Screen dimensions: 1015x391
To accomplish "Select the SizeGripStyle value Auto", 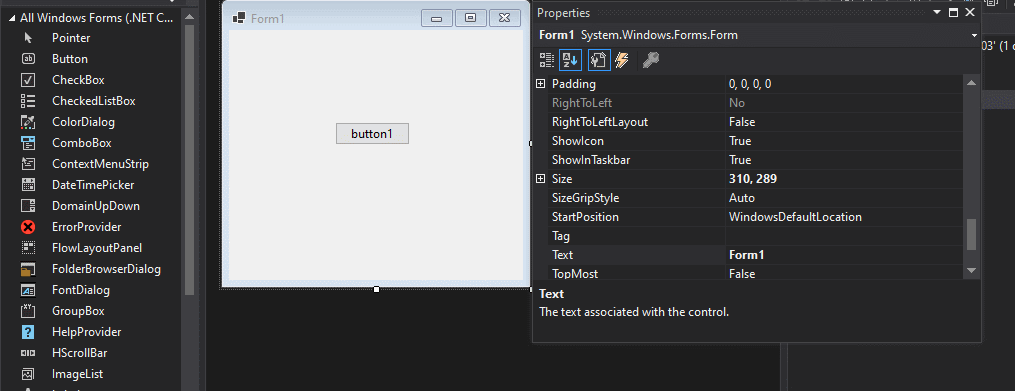I will (x=742, y=198).
